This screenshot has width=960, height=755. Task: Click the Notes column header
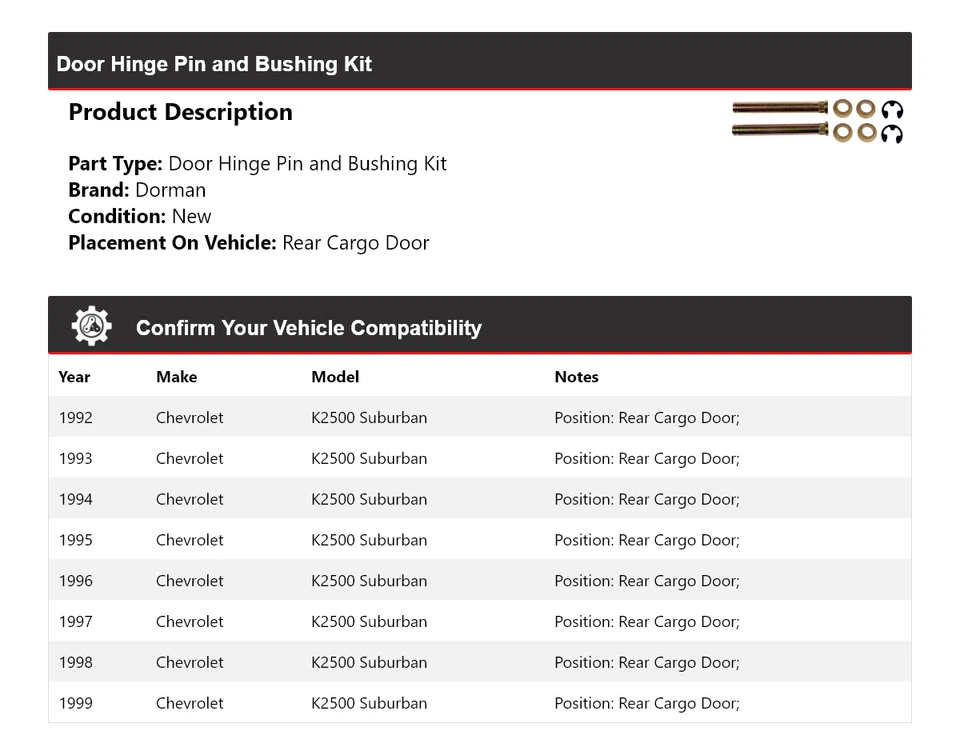pos(576,377)
